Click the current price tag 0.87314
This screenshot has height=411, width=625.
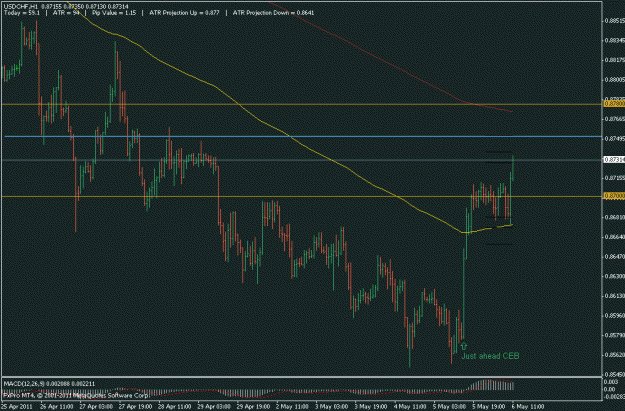click(x=614, y=159)
